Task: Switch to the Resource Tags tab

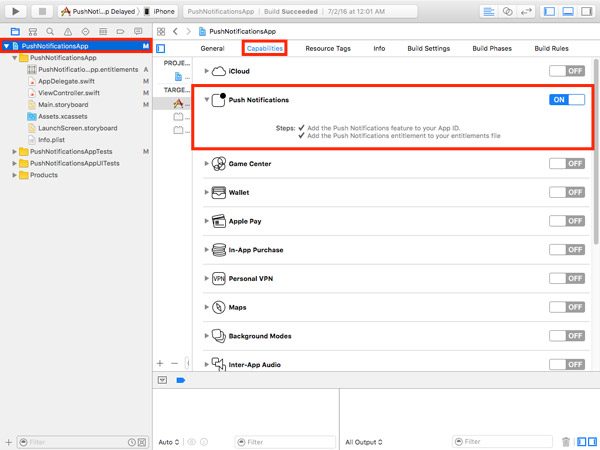Action: click(x=328, y=49)
